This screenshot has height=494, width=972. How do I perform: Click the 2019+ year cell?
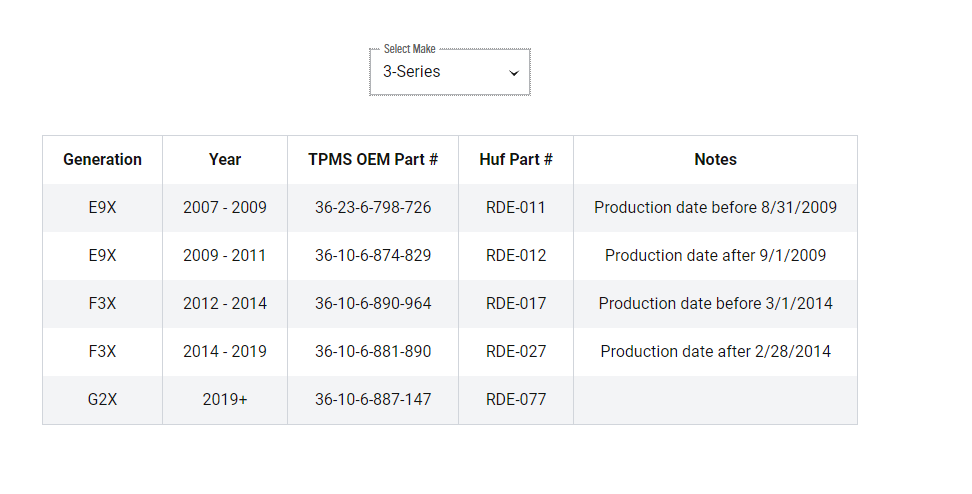click(225, 399)
